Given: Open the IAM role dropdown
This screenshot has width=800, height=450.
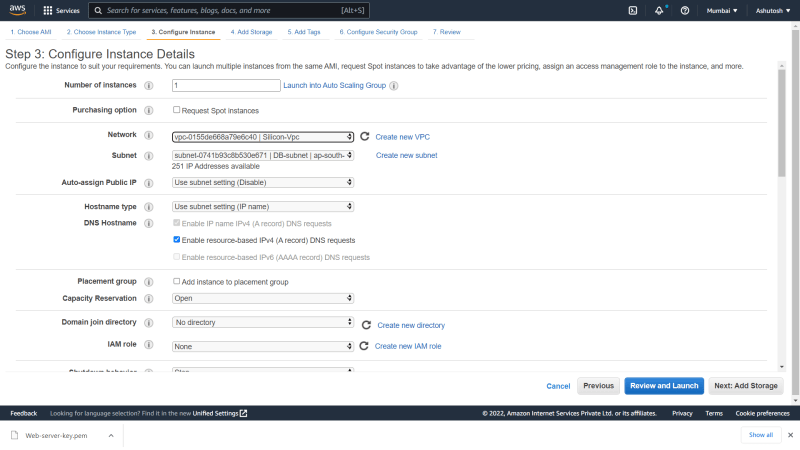Looking at the screenshot, I should pos(263,346).
